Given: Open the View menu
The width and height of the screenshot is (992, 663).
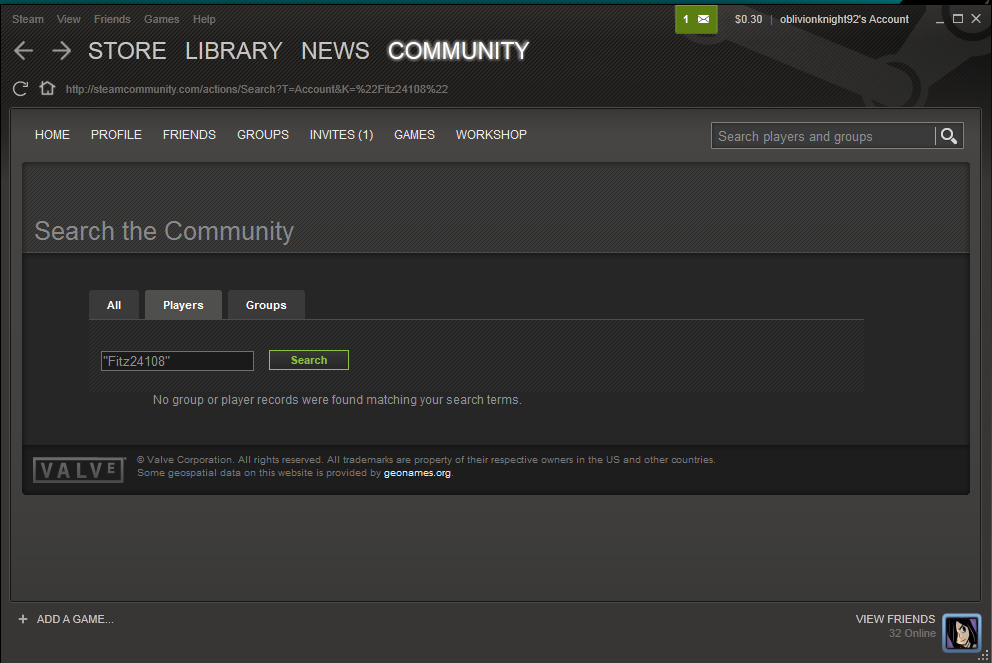Looking at the screenshot, I should (x=68, y=19).
